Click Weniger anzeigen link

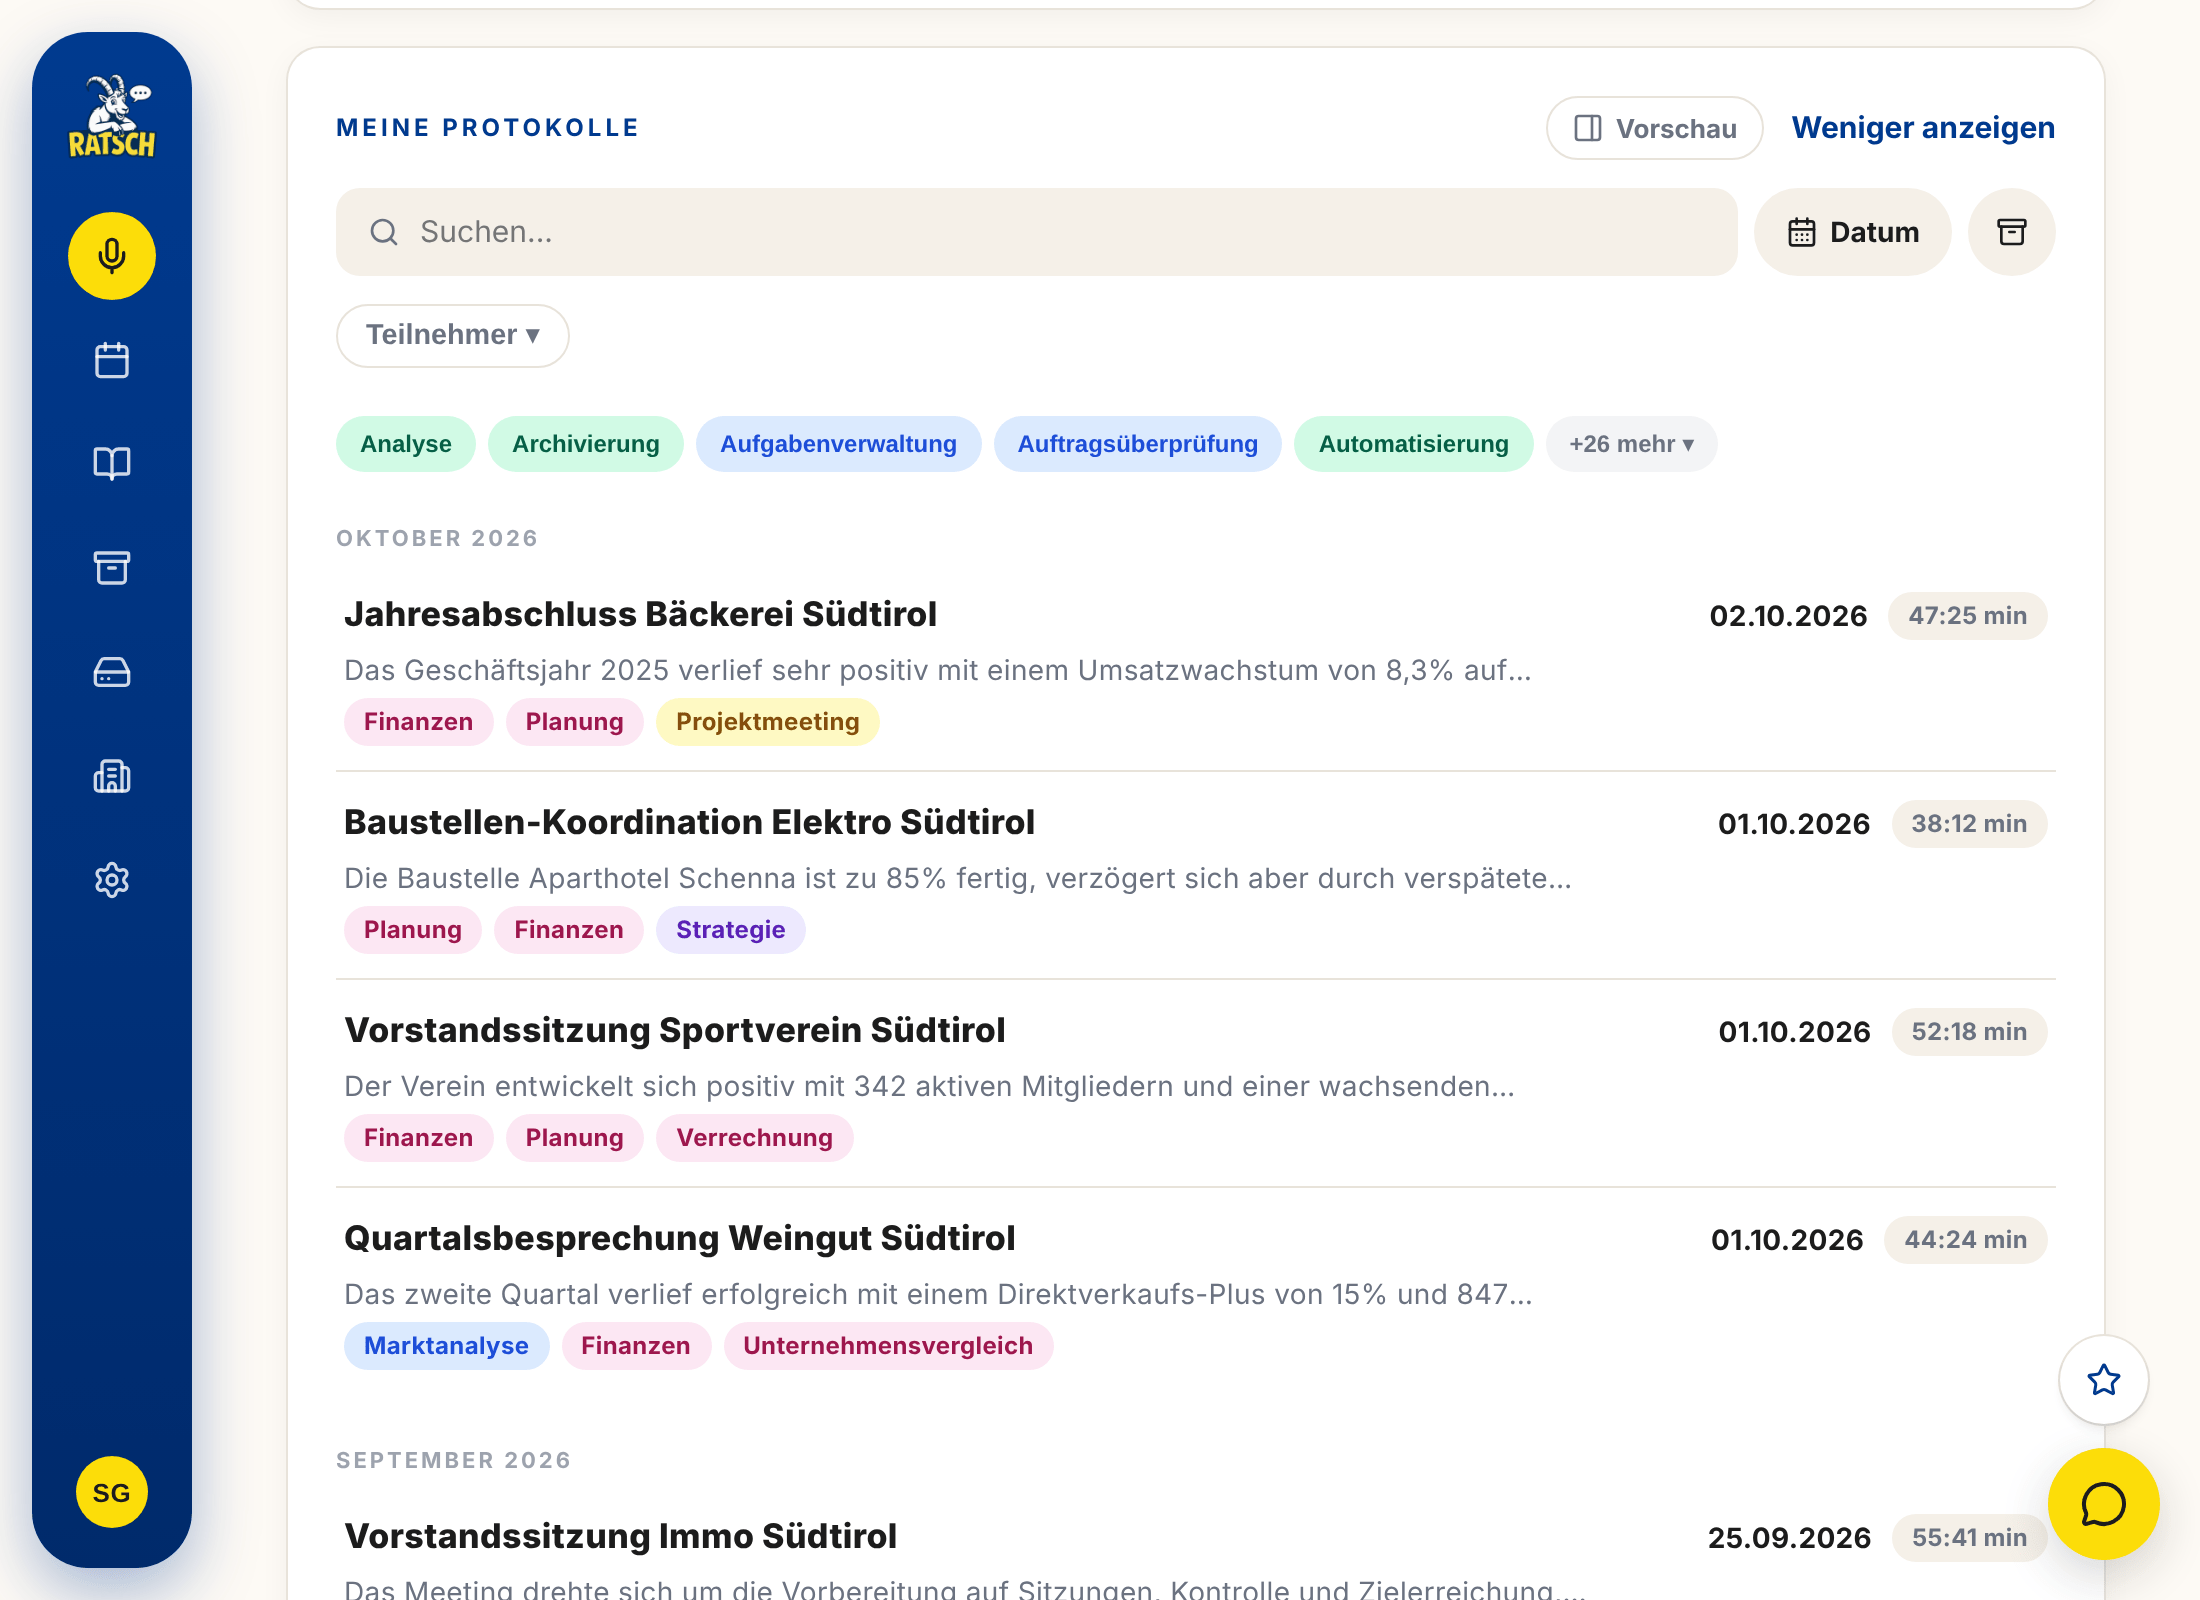tap(1923, 128)
